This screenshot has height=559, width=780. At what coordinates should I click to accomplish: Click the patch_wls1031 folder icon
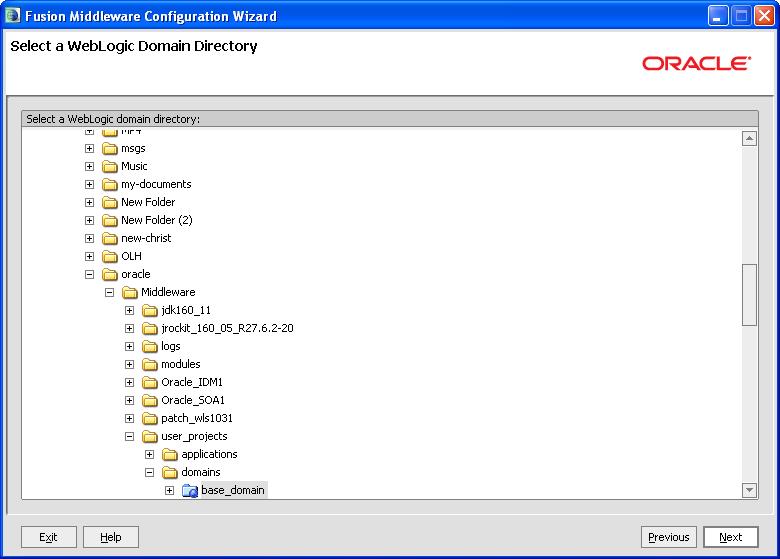tap(149, 419)
